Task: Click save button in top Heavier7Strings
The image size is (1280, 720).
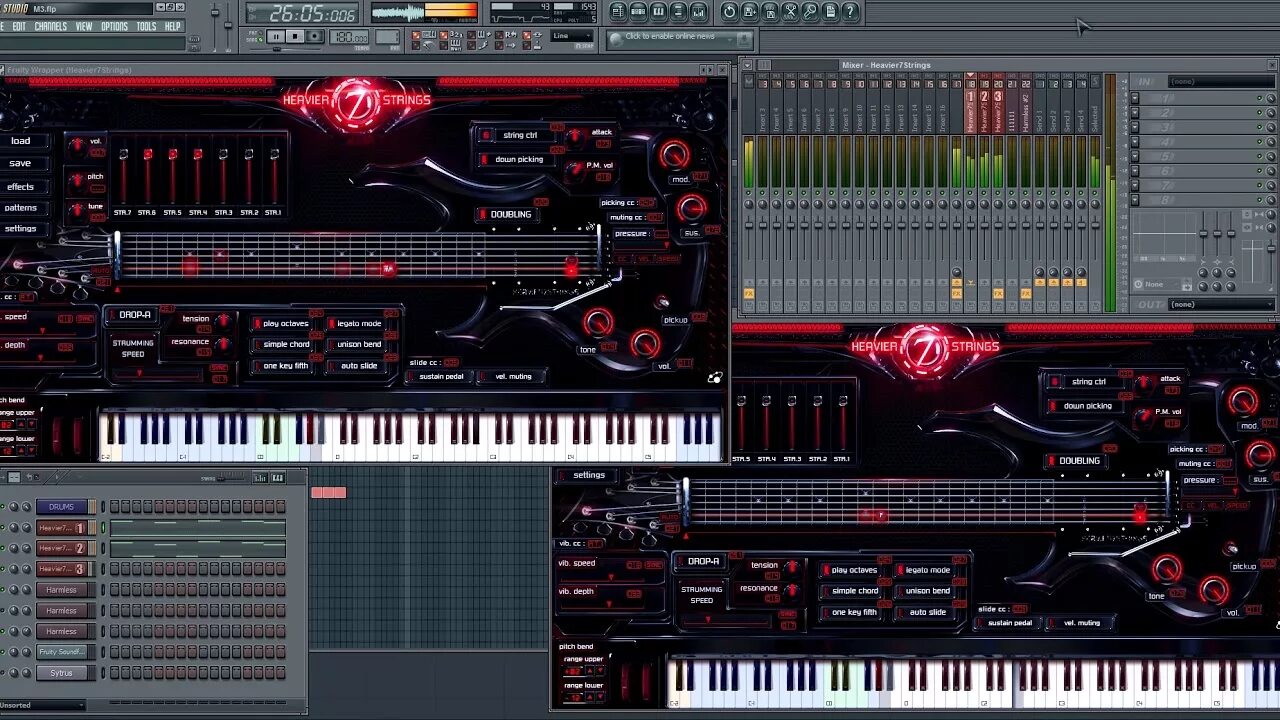Action: [21, 163]
